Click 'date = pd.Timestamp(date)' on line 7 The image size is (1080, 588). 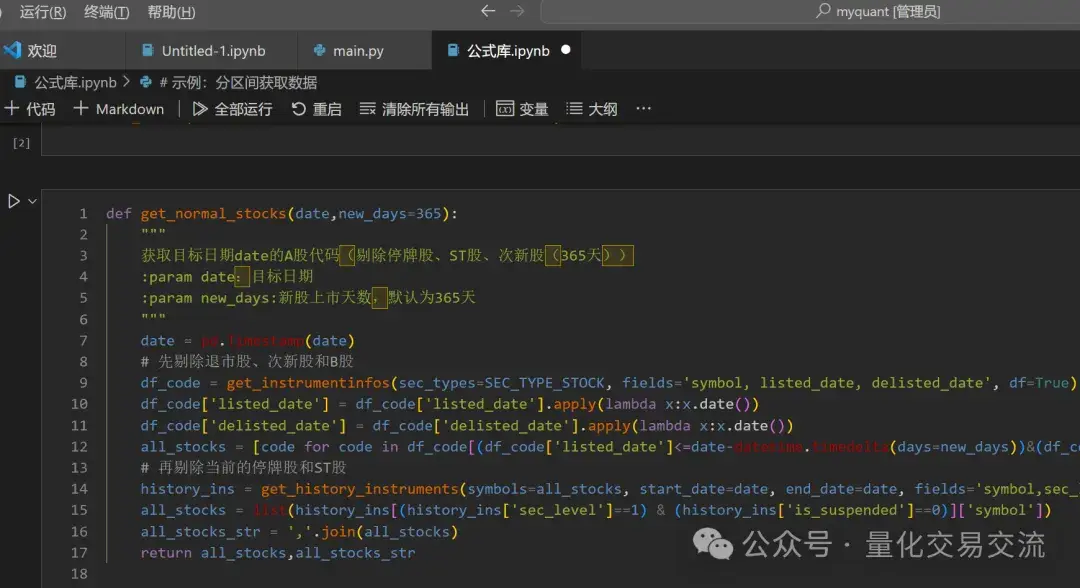tap(247, 341)
